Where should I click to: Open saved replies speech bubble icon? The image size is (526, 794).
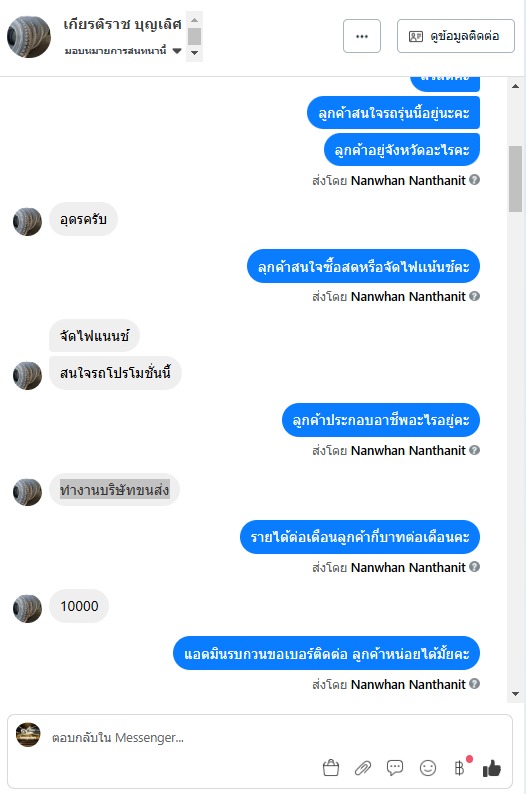tap(395, 768)
